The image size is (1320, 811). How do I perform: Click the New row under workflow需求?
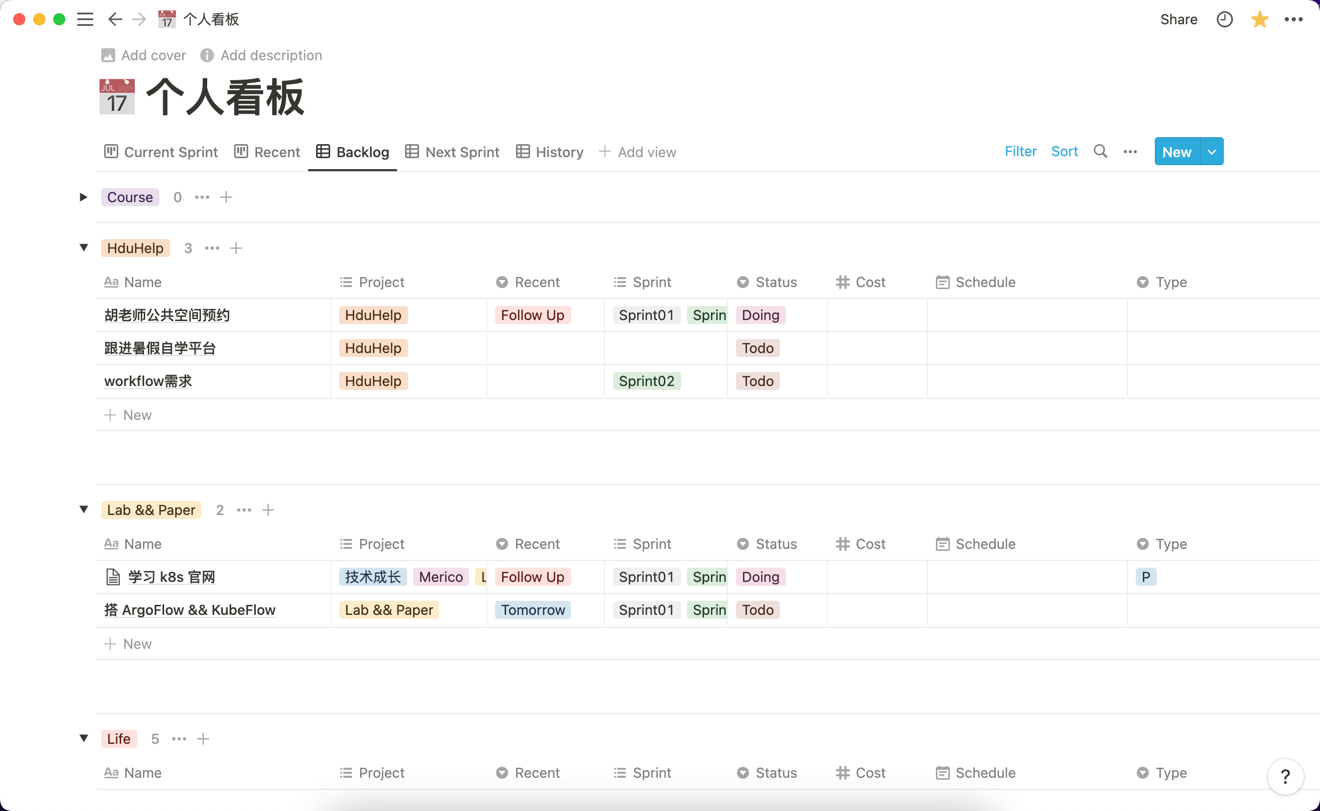tap(128, 414)
